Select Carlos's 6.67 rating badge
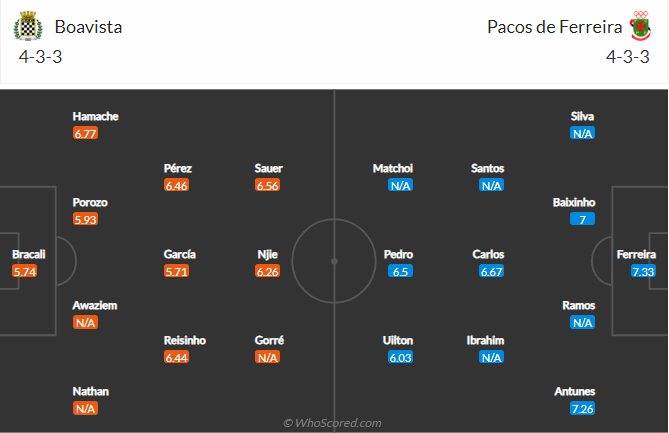This screenshot has width=669, height=433. point(490,271)
